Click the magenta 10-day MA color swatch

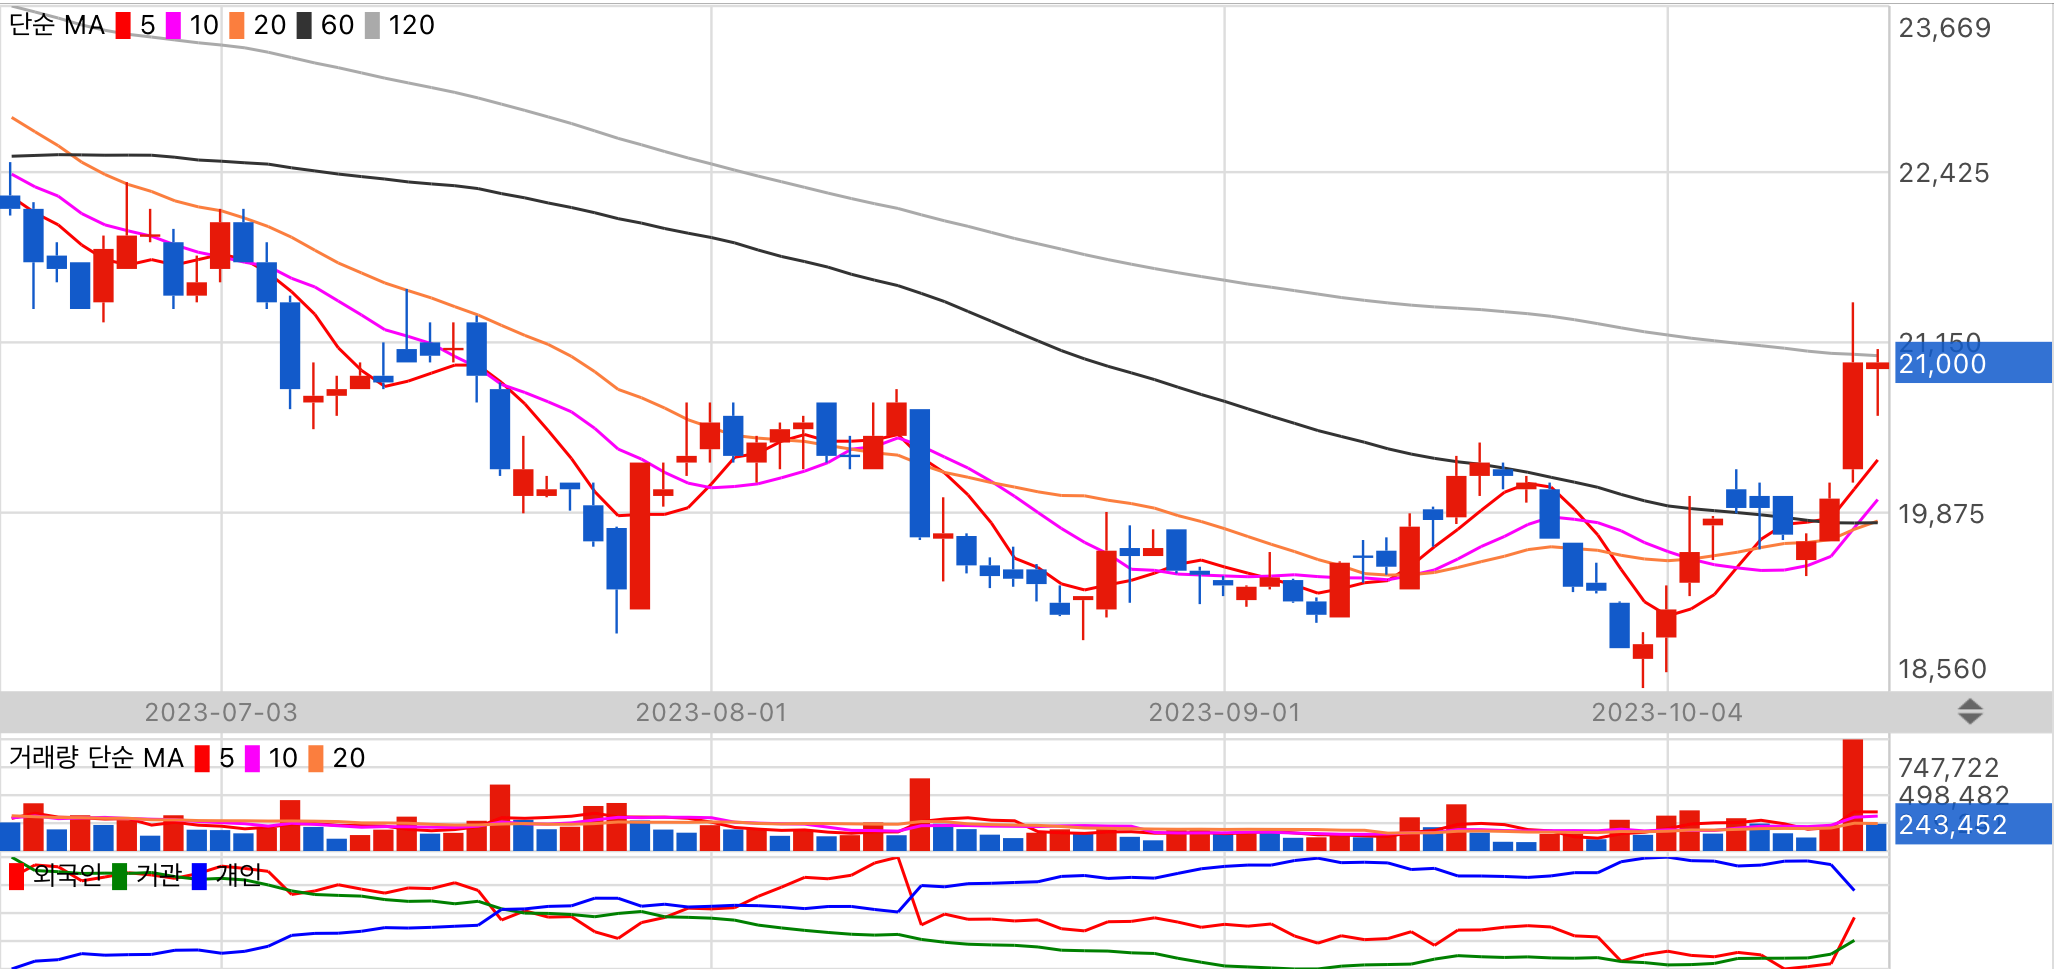point(173,25)
